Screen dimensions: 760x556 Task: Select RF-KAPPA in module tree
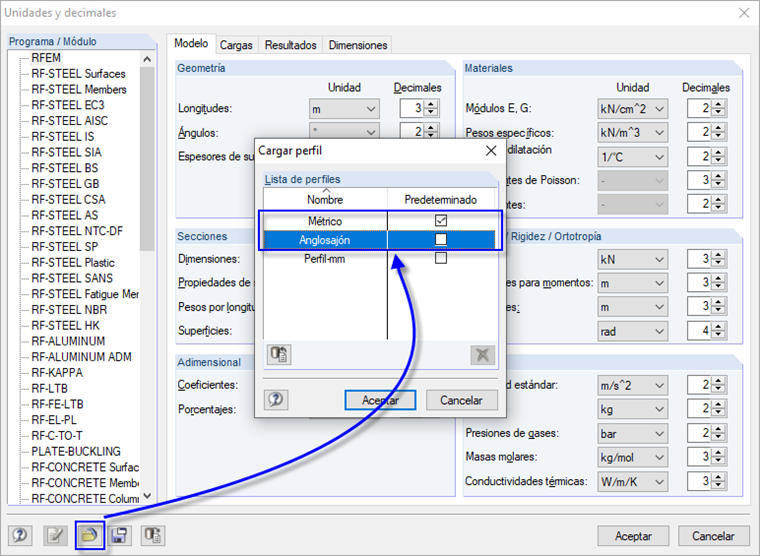click(57, 373)
